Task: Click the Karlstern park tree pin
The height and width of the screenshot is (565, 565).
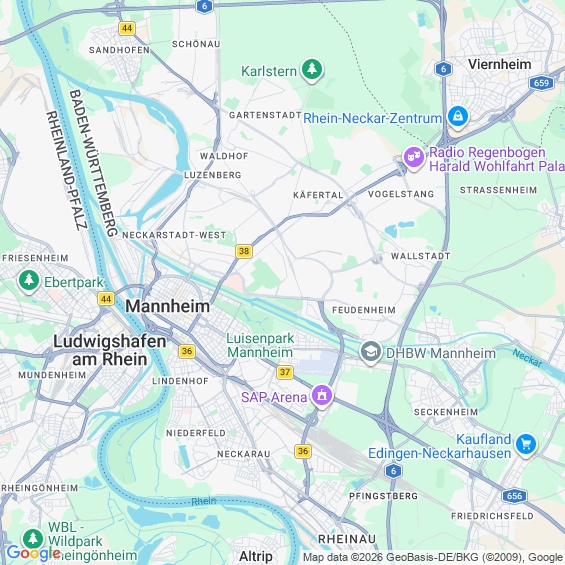Action: (312, 70)
